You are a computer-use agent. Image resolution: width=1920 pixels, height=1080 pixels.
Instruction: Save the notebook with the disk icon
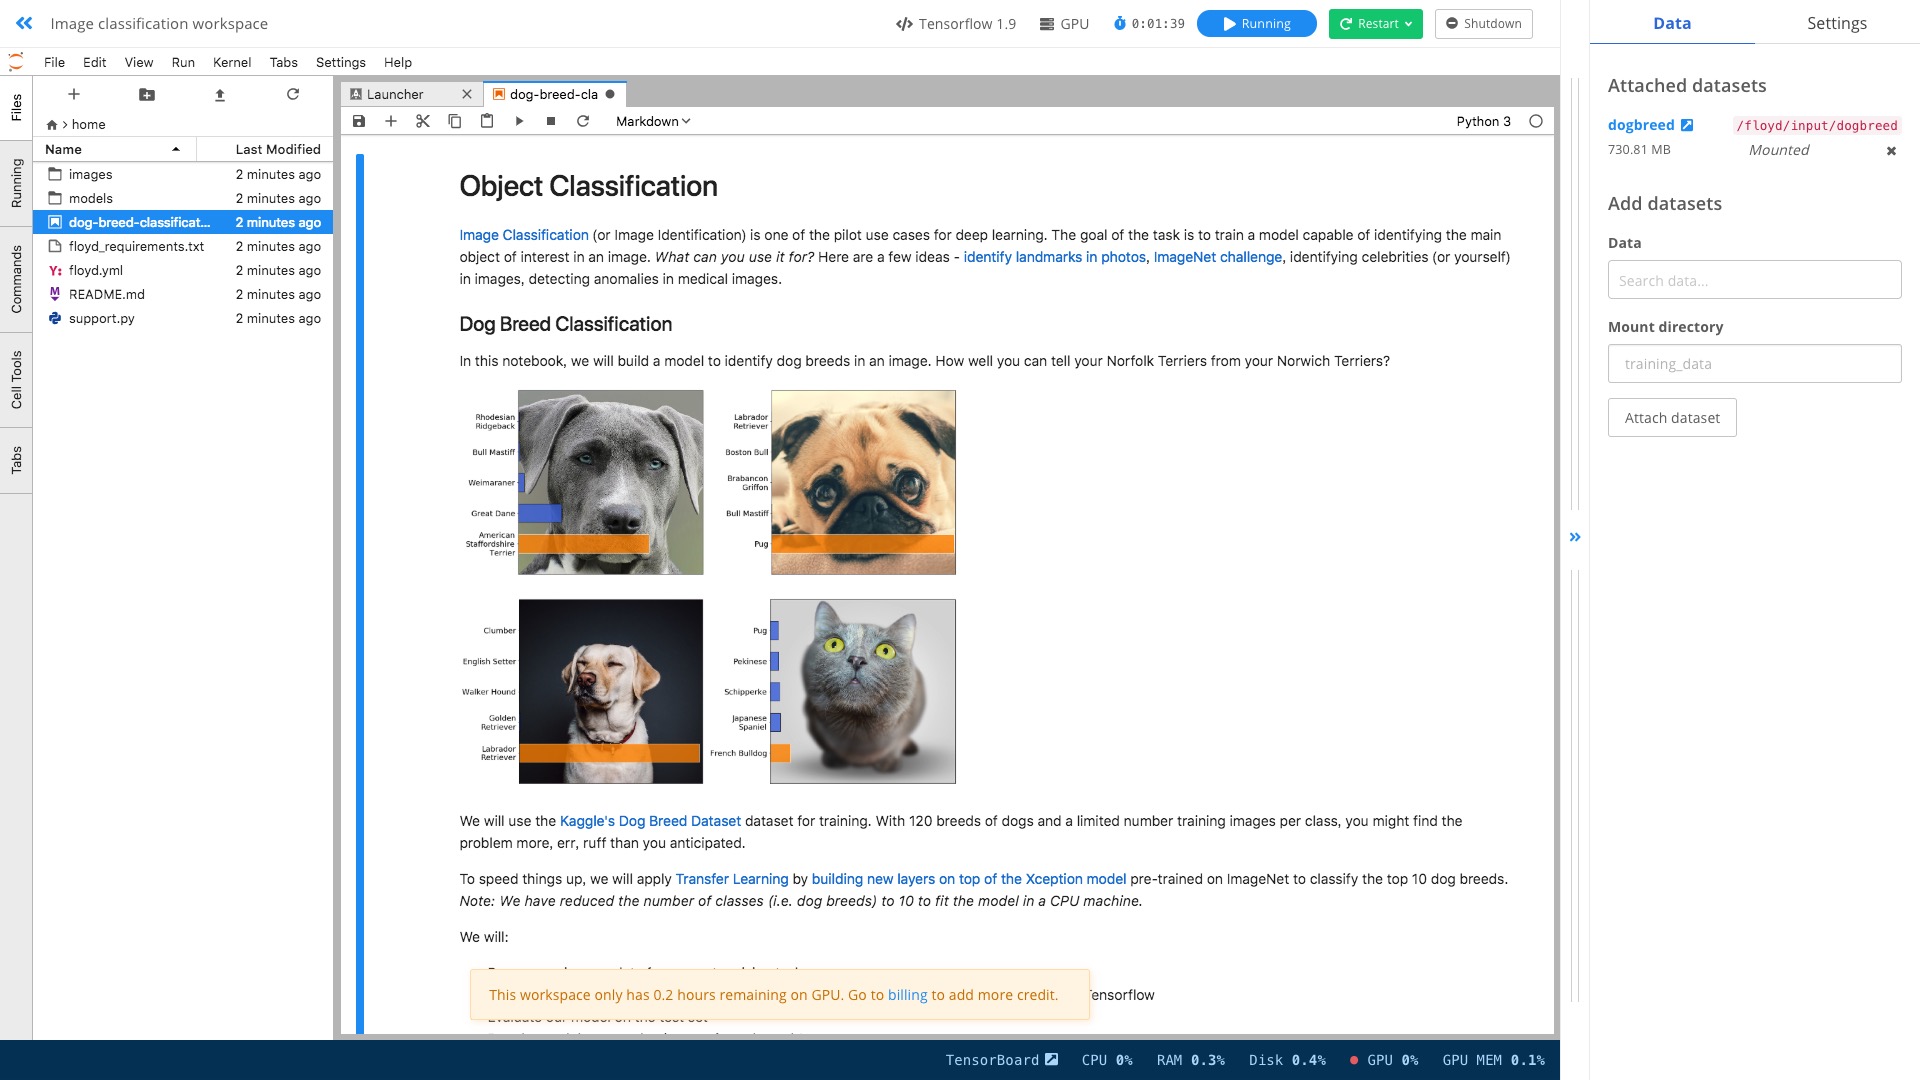[359, 121]
